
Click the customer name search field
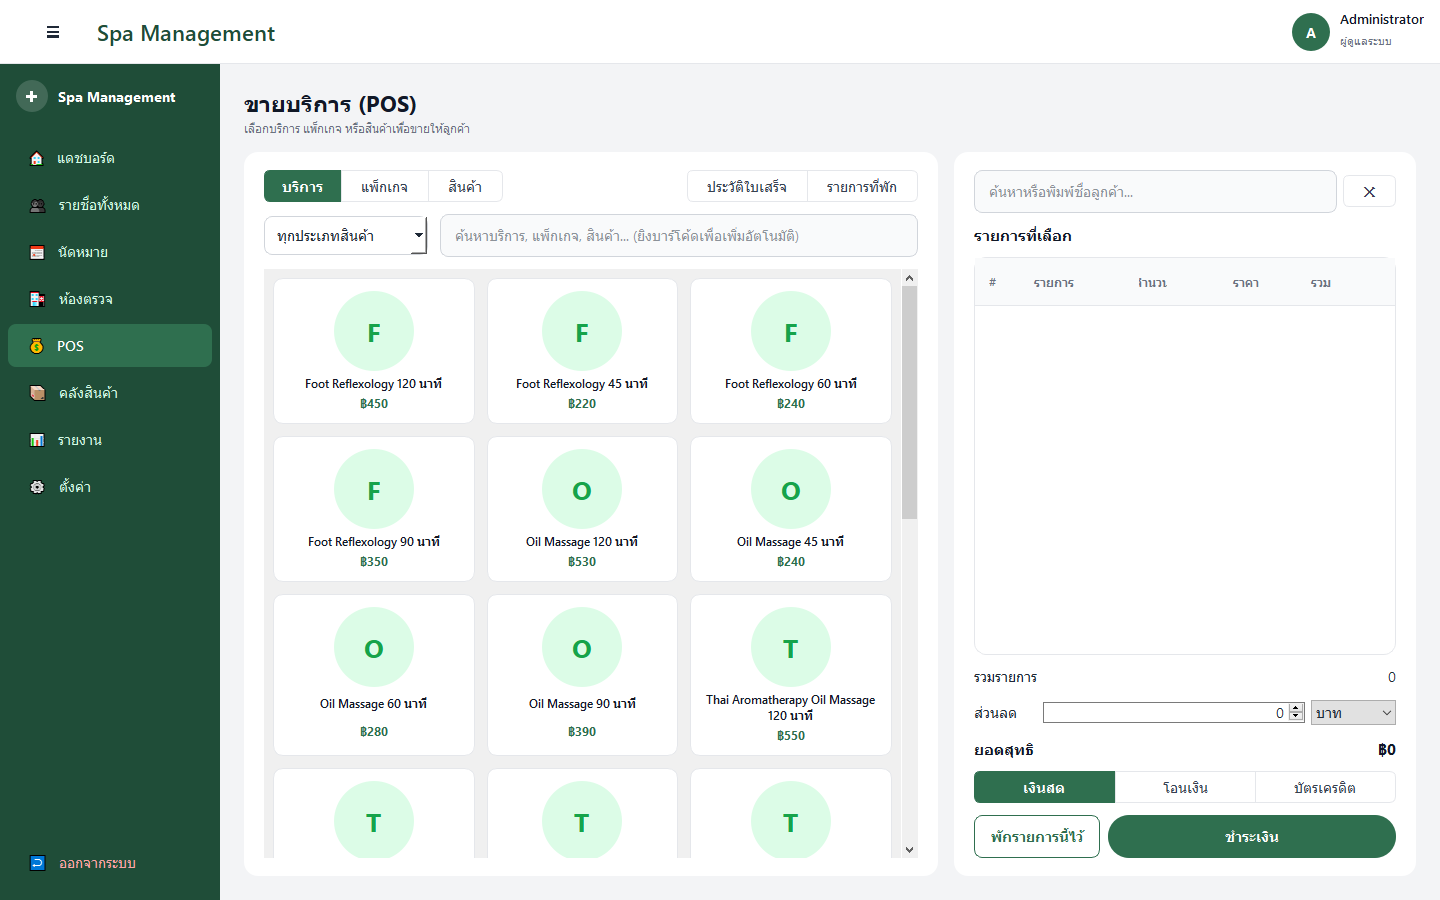pyautogui.click(x=1155, y=192)
